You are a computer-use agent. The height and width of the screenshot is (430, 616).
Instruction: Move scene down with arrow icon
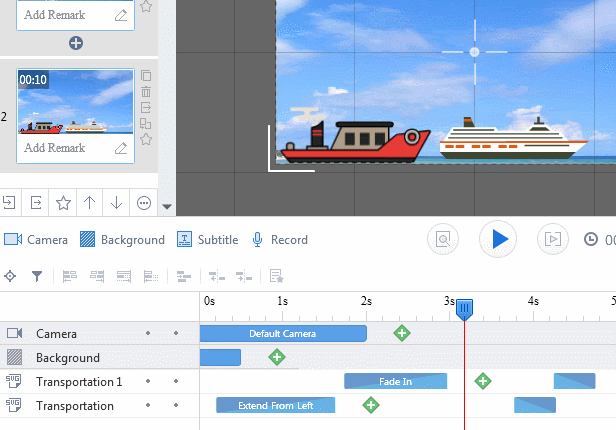(116, 203)
